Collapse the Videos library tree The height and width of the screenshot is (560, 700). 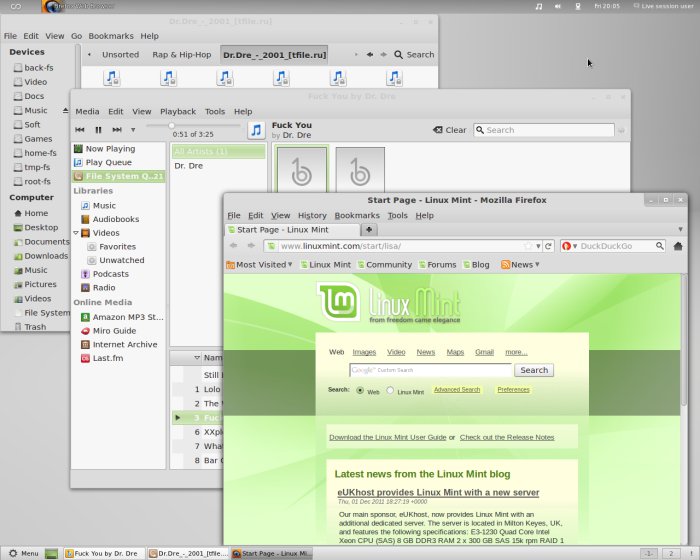pyautogui.click(x=76, y=233)
